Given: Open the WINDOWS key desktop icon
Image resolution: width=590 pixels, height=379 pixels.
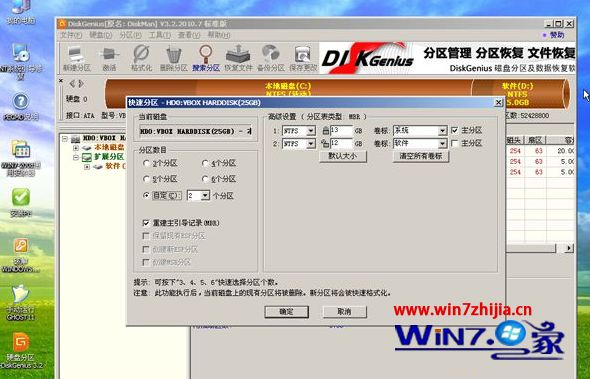Looking at the screenshot, I should (21, 255).
